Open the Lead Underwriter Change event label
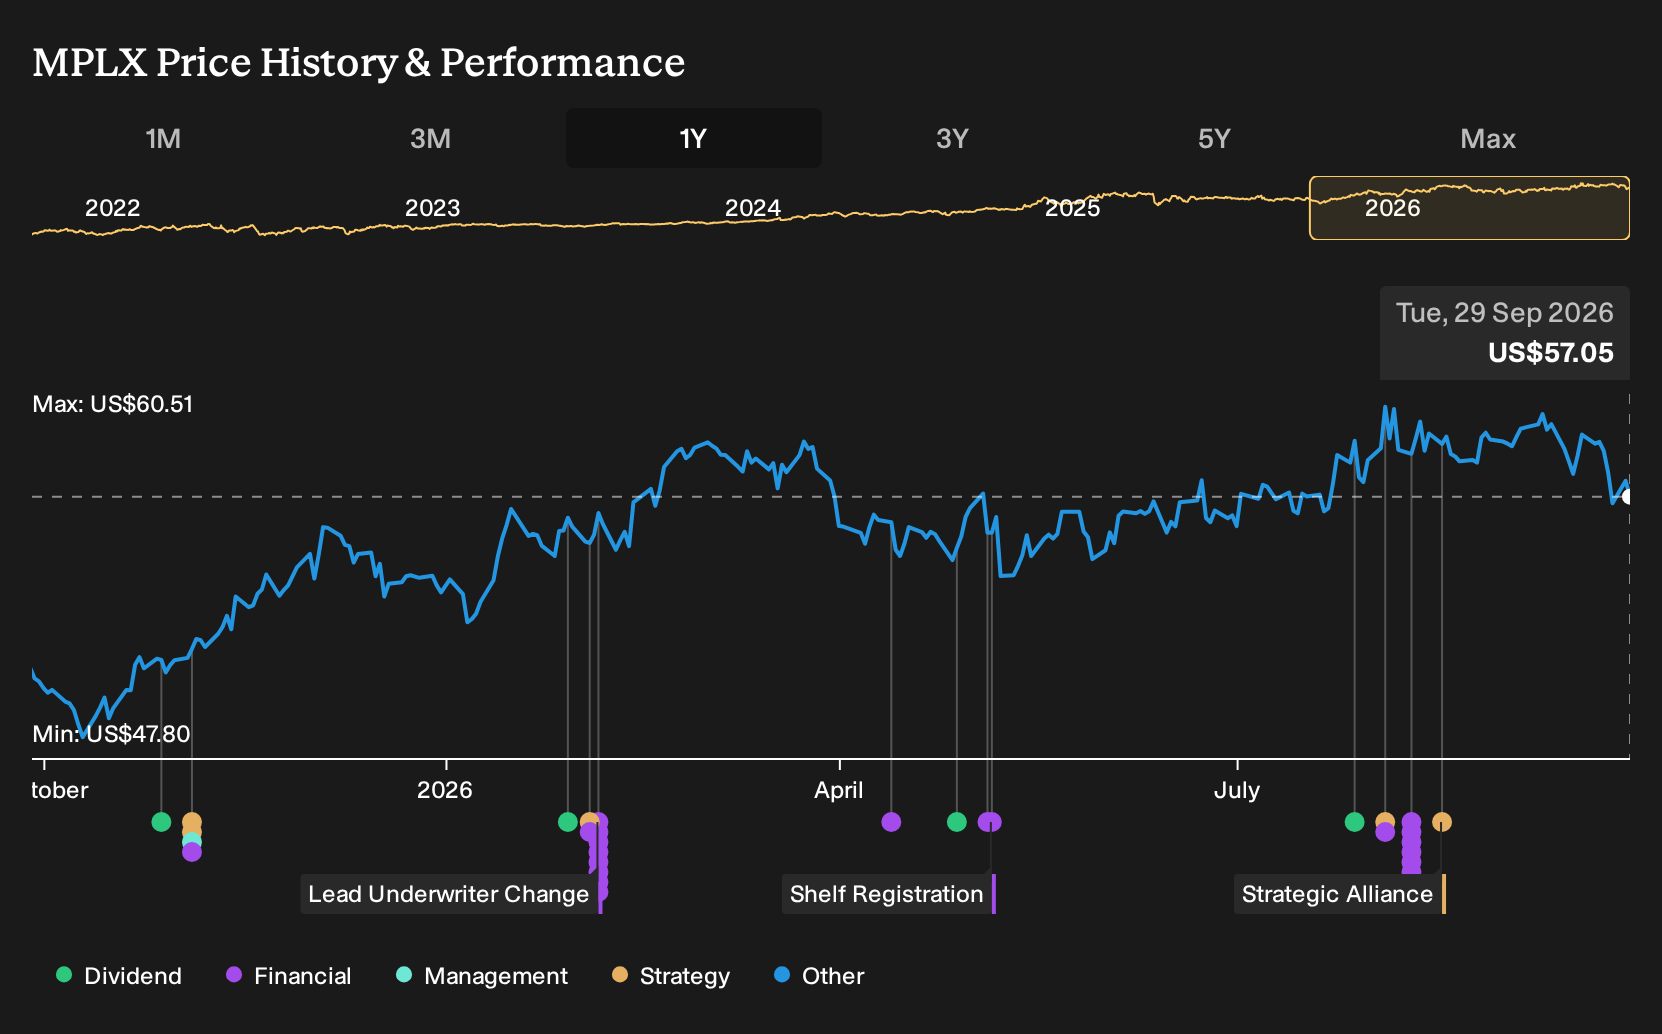Screen dimensions: 1662x1034 click(449, 894)
